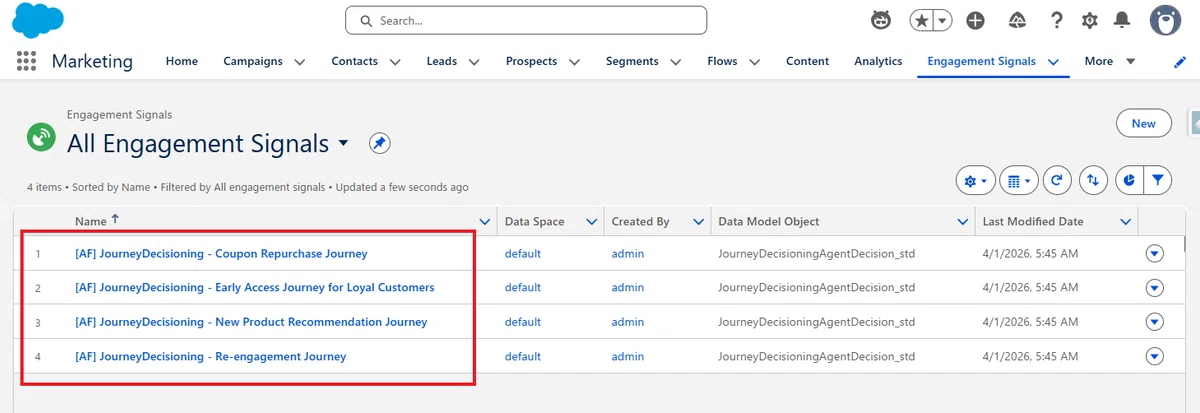Open the Analytics tab

(x=878, y=61)
